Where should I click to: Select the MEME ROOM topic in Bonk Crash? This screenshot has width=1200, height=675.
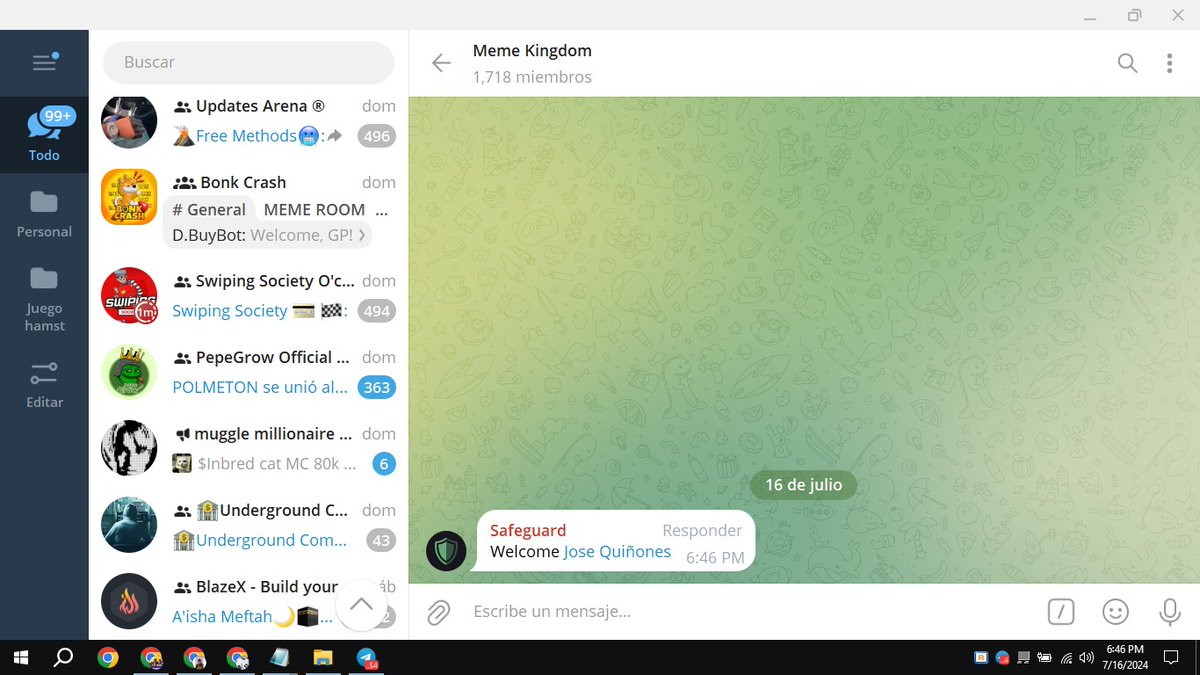pos(314,209)
